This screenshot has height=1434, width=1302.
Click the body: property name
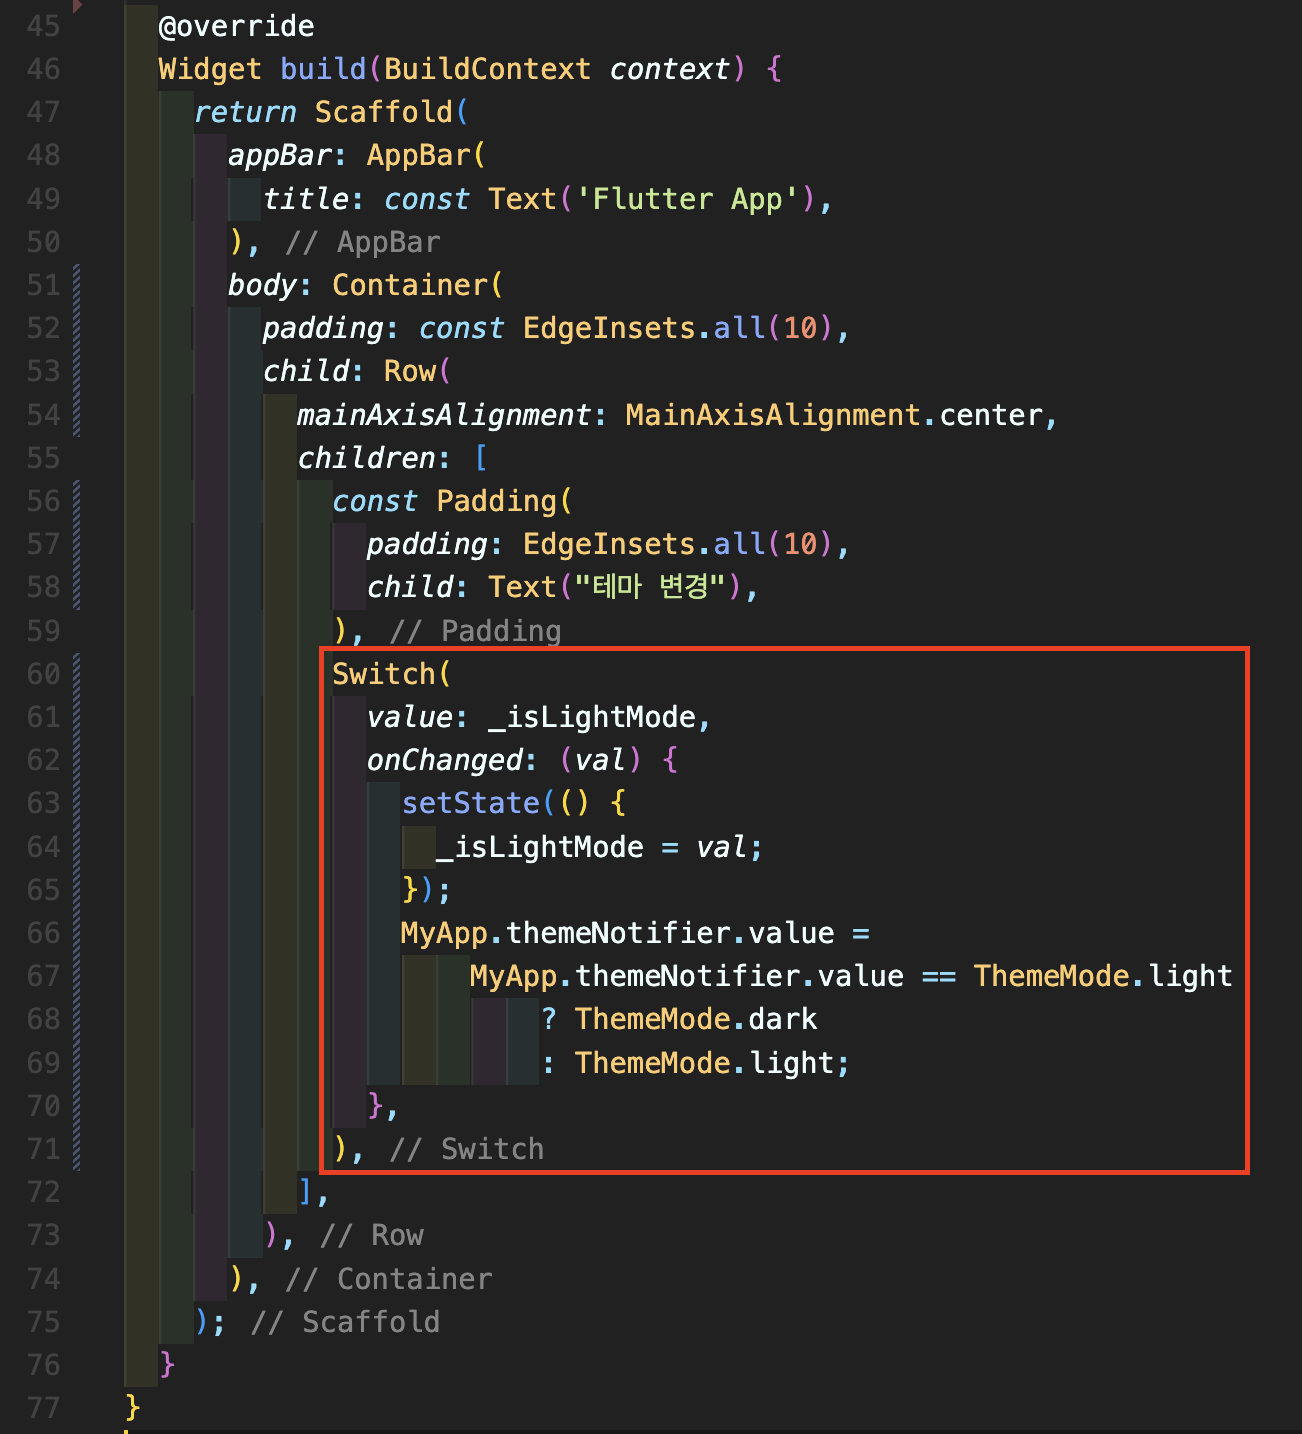[270, 285]
